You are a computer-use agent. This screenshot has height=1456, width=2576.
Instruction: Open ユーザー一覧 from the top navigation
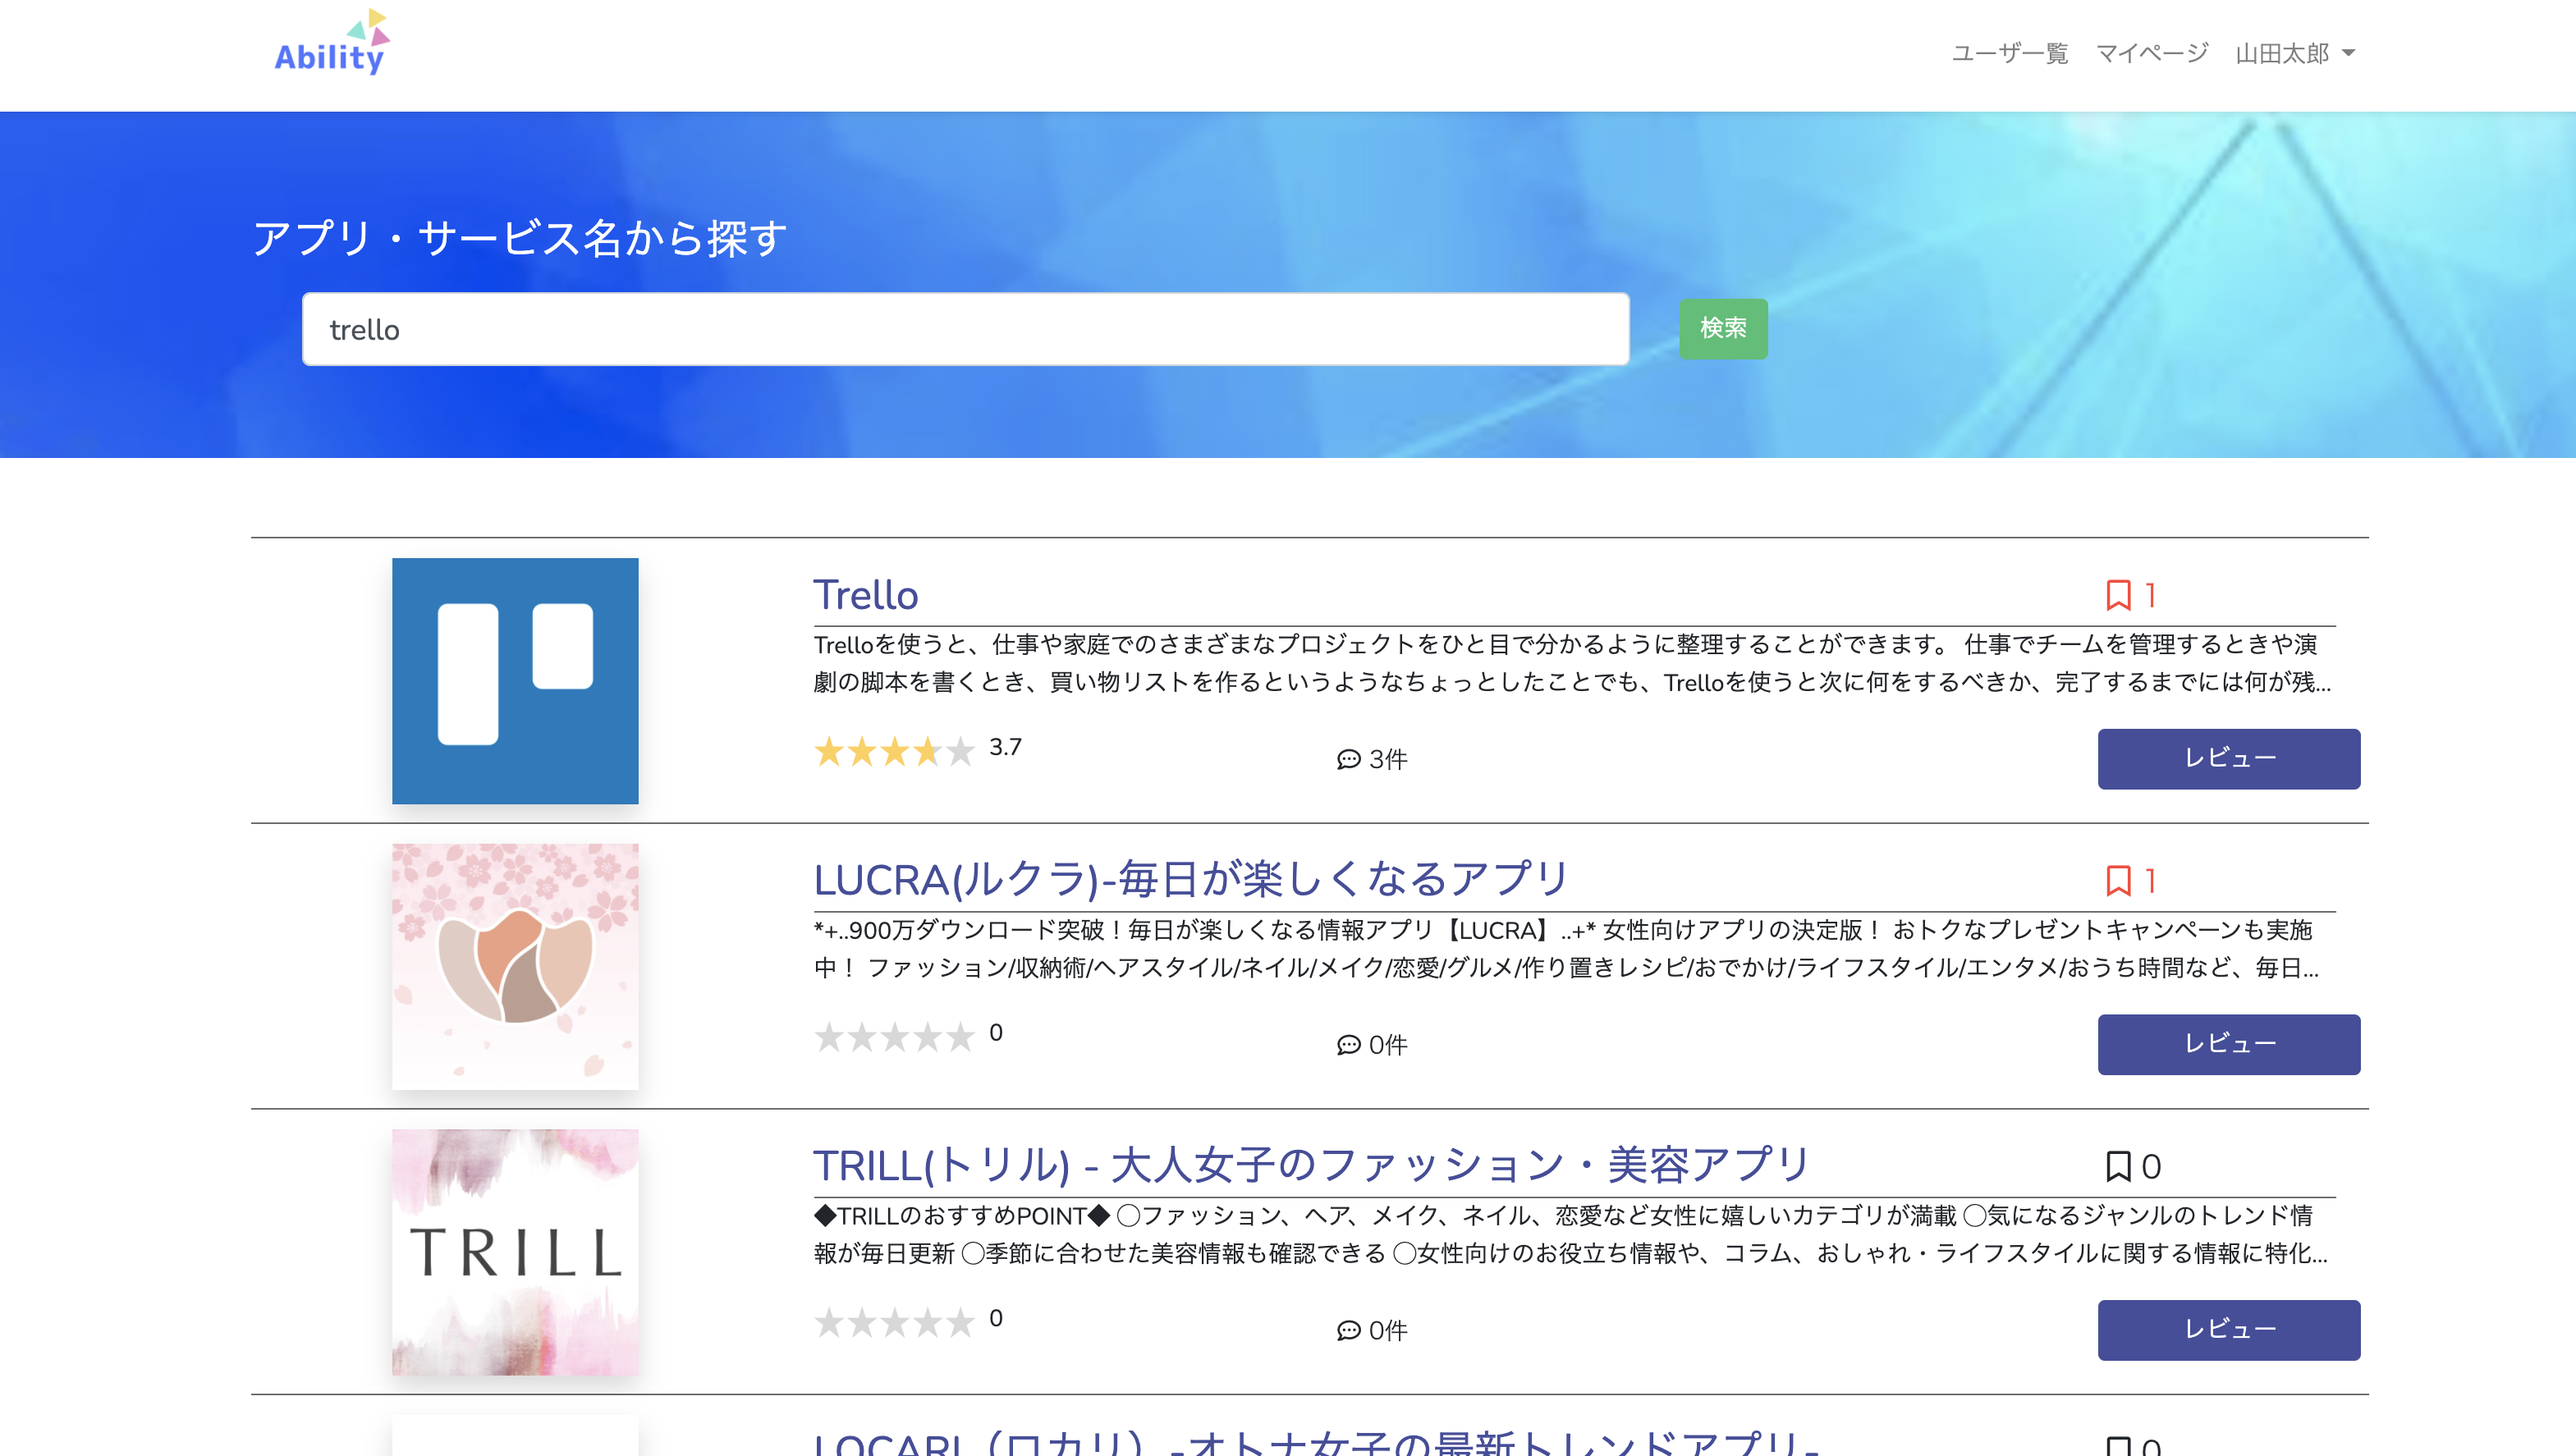pos(2010,53)
